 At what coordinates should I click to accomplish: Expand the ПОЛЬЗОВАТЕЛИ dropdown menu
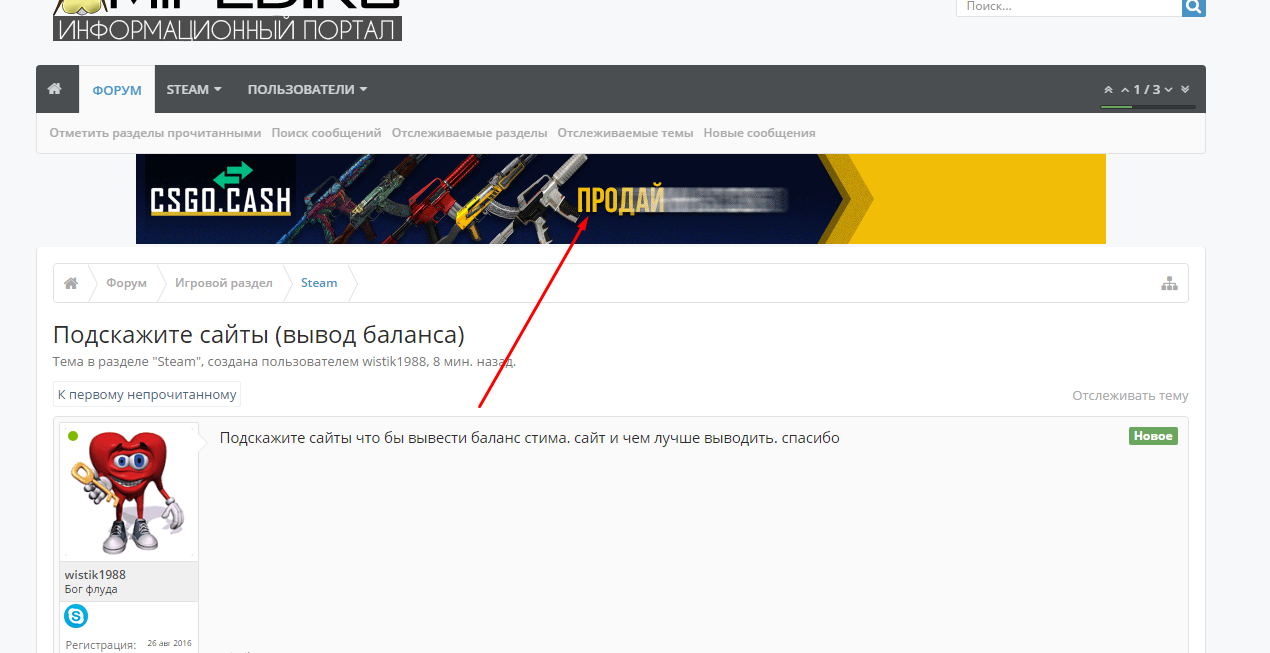(308, 89)
